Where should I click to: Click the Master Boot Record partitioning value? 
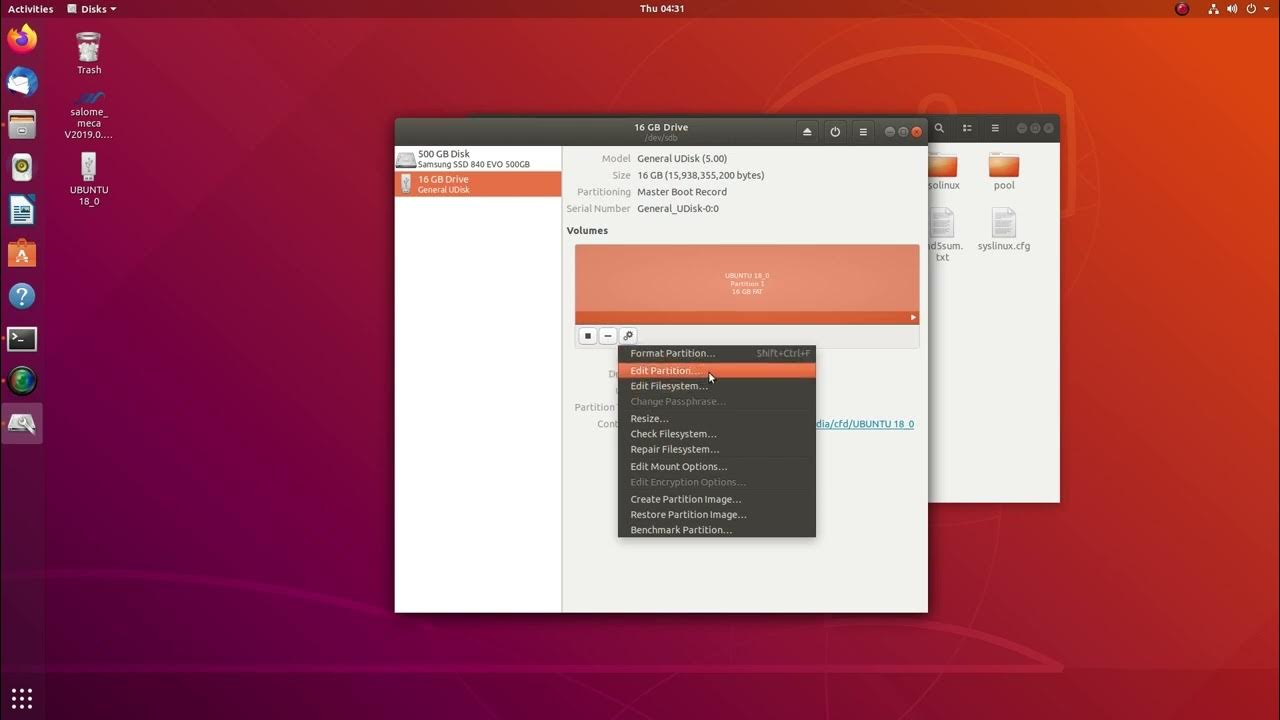(682, 192)
